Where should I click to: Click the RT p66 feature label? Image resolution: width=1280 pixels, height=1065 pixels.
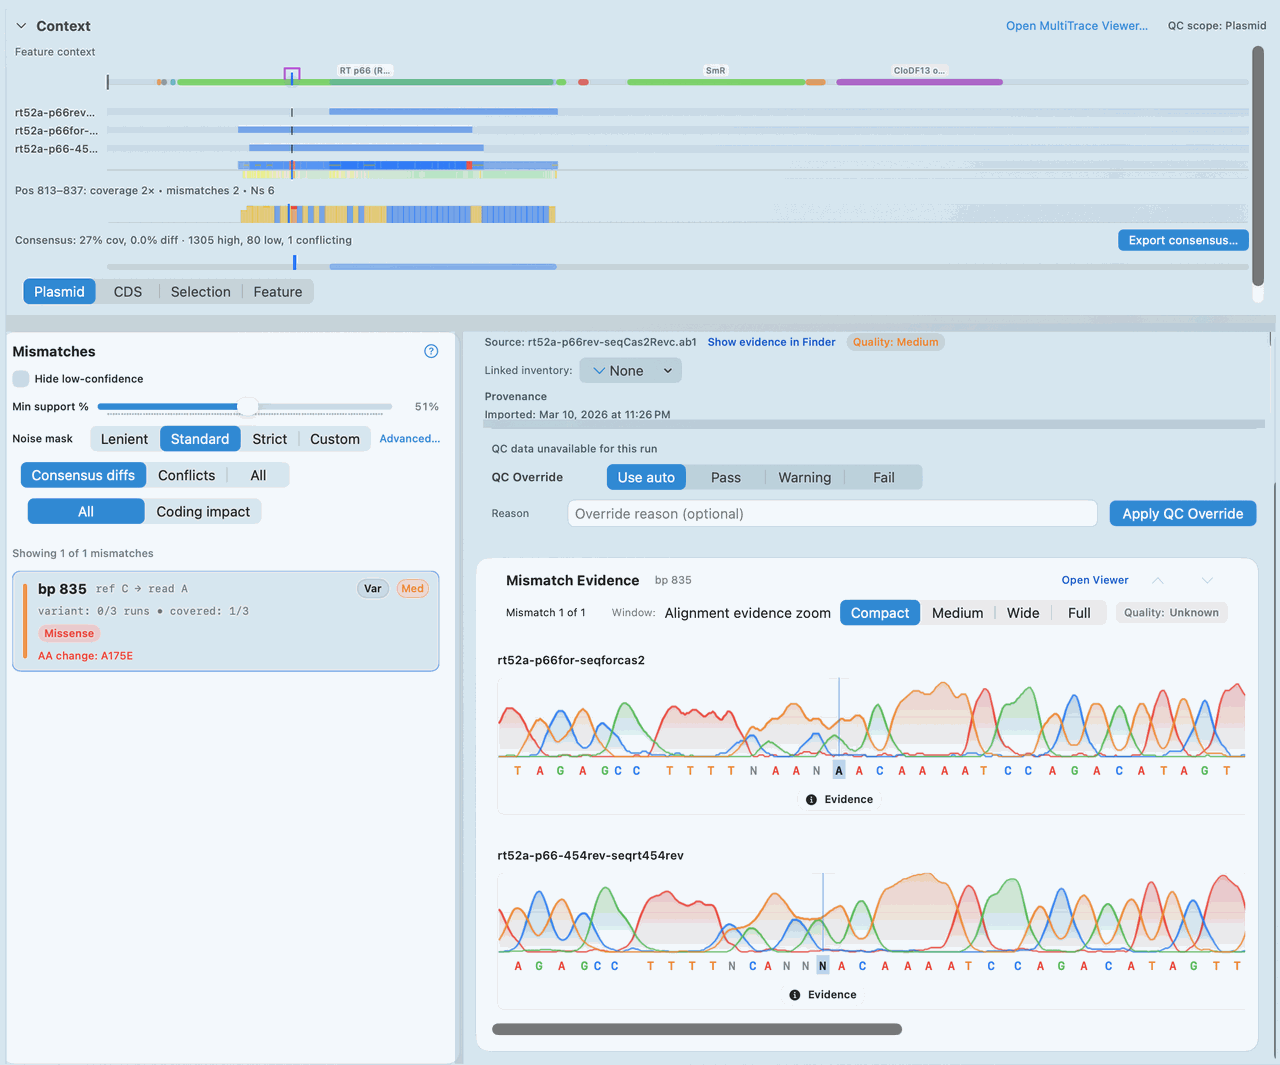pyautogui.click(x=365, y=71)
